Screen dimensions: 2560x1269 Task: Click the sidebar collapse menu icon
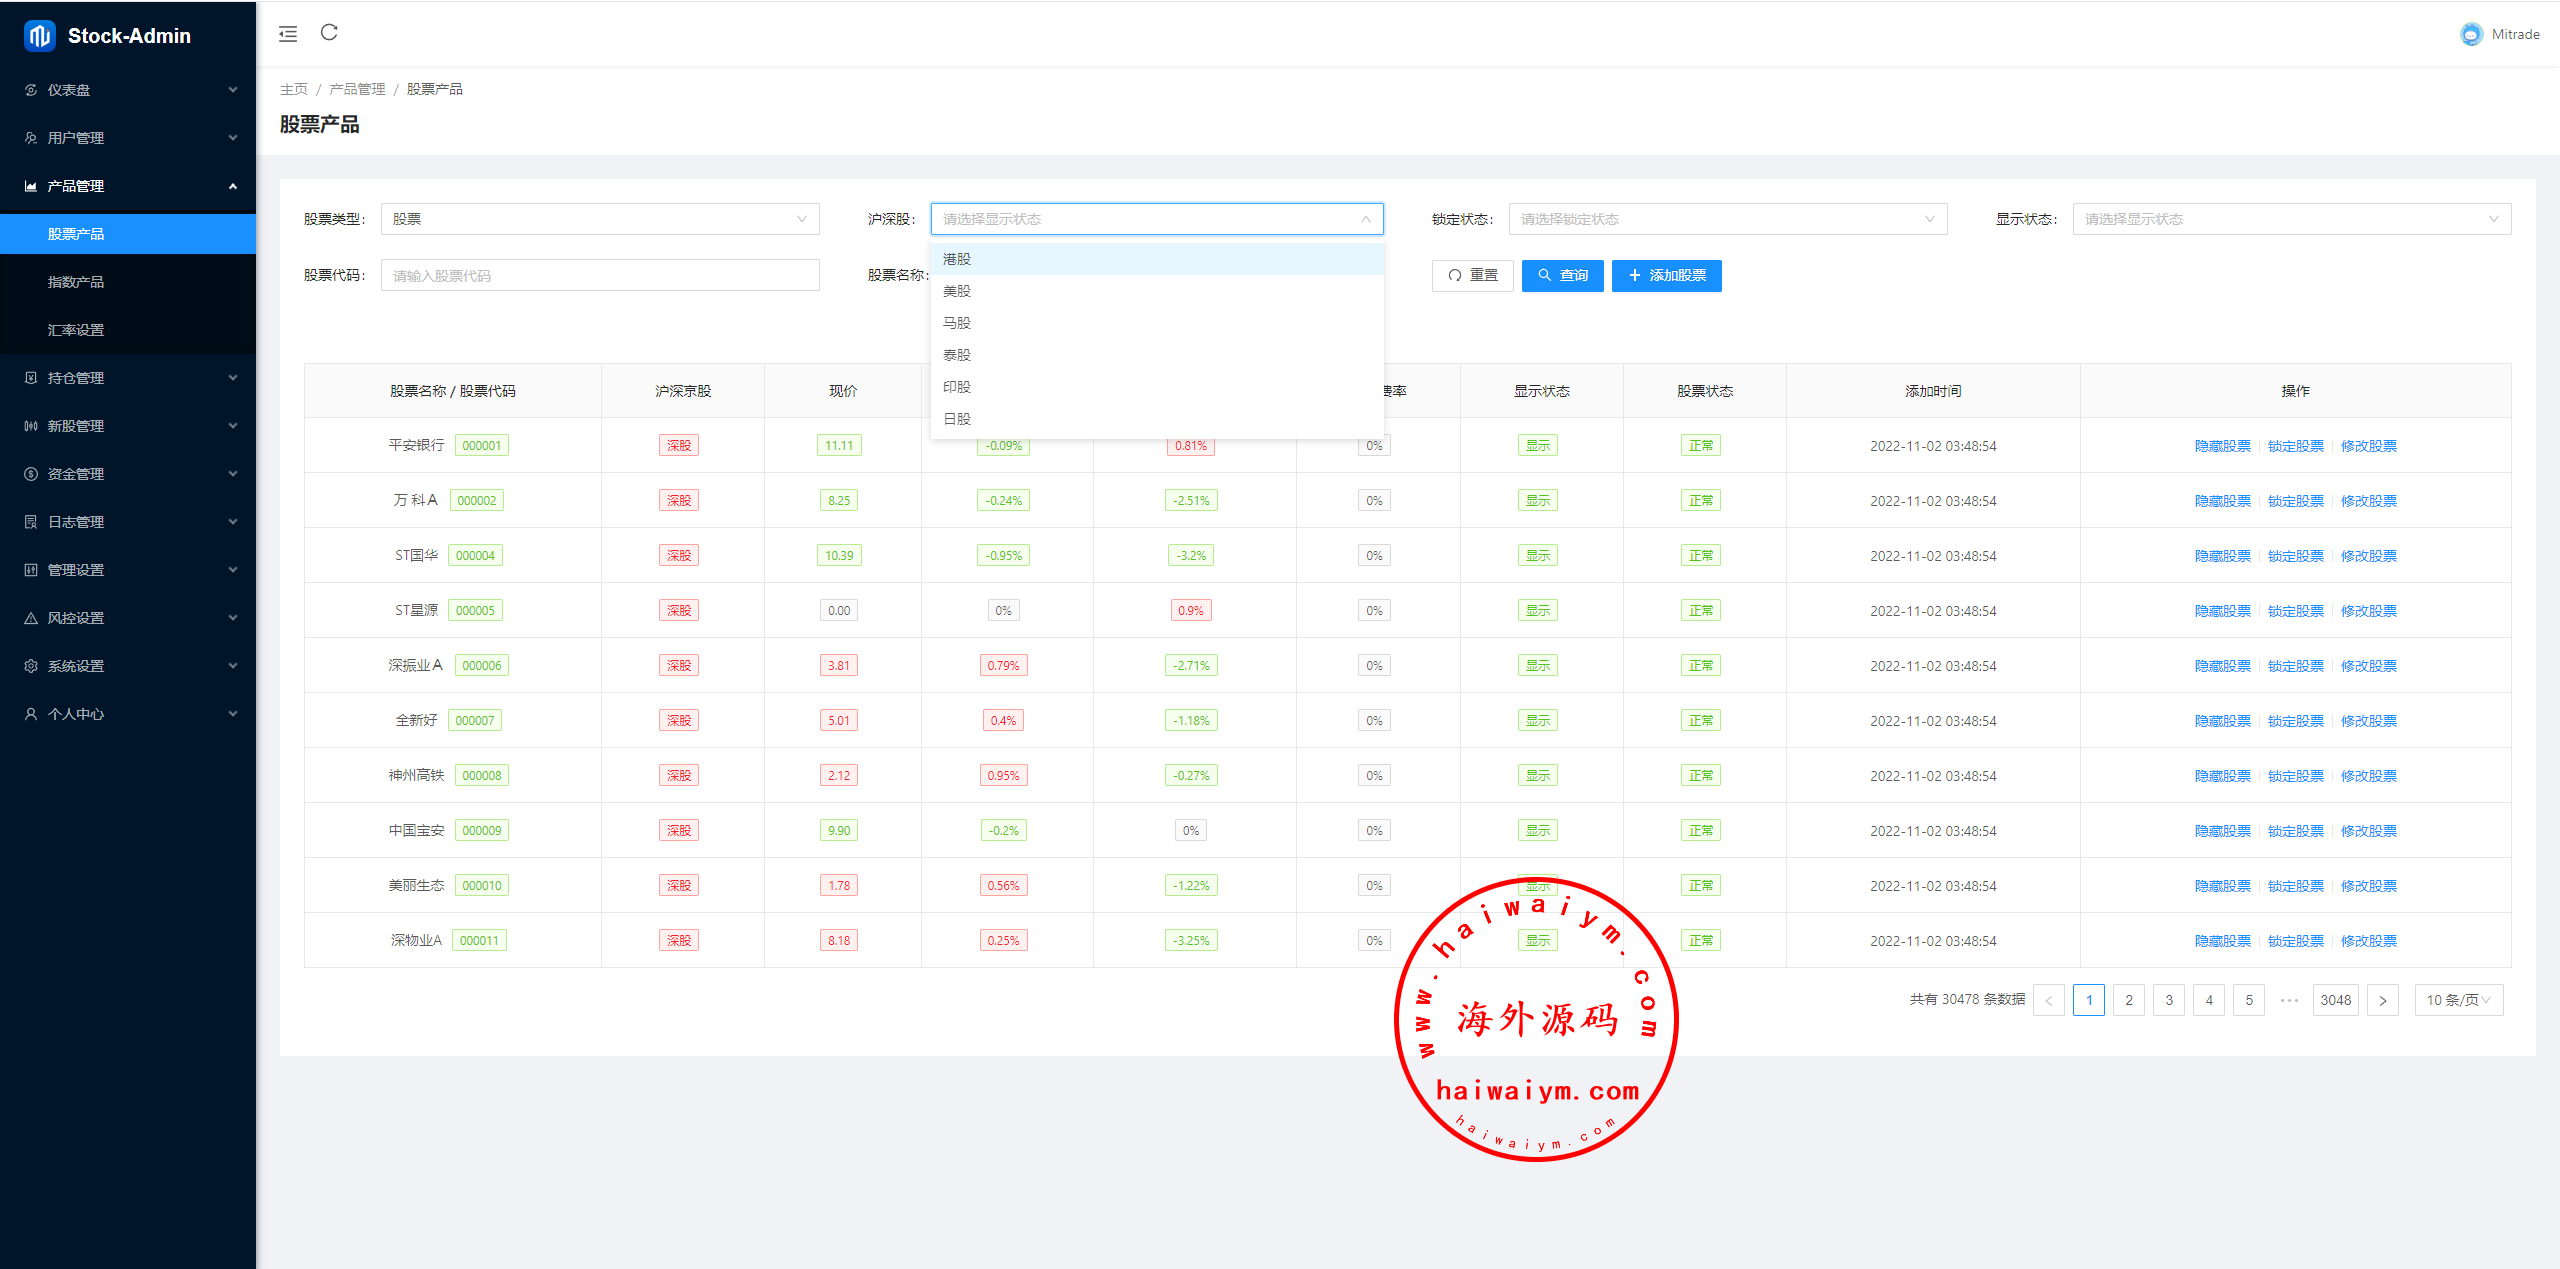click(288, 34)
